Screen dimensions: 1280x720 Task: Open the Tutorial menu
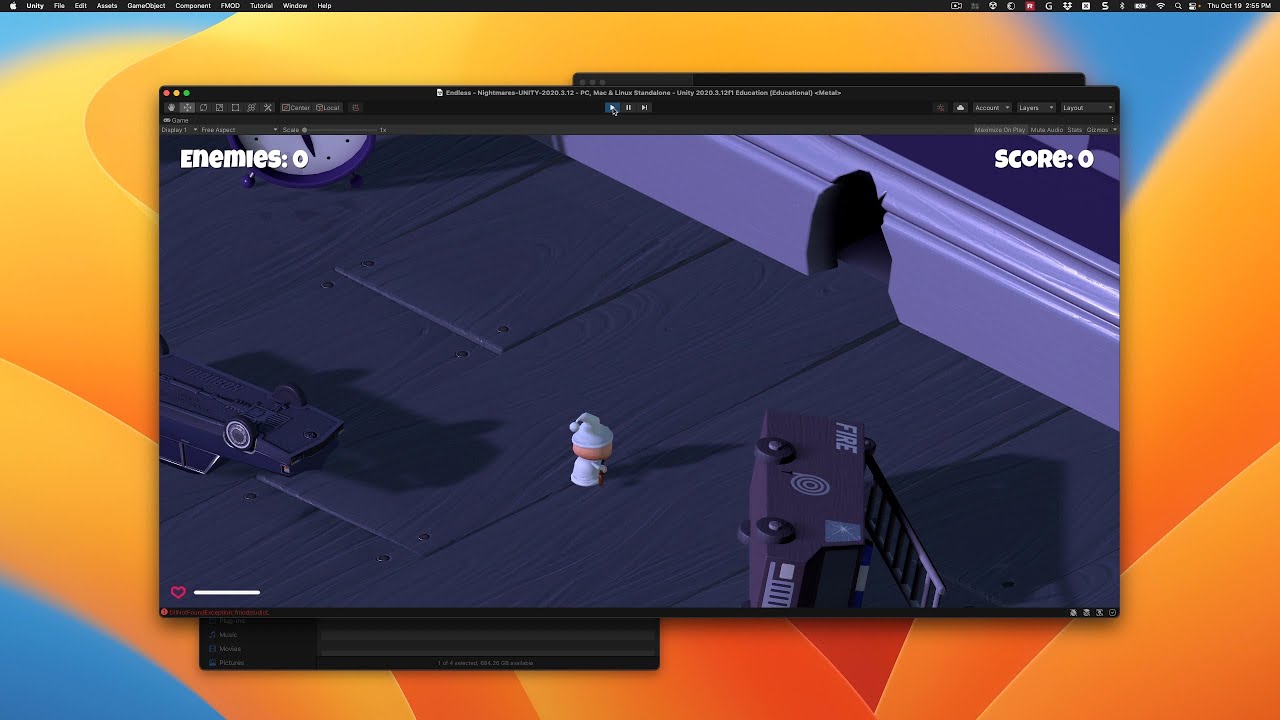(261, 6)
